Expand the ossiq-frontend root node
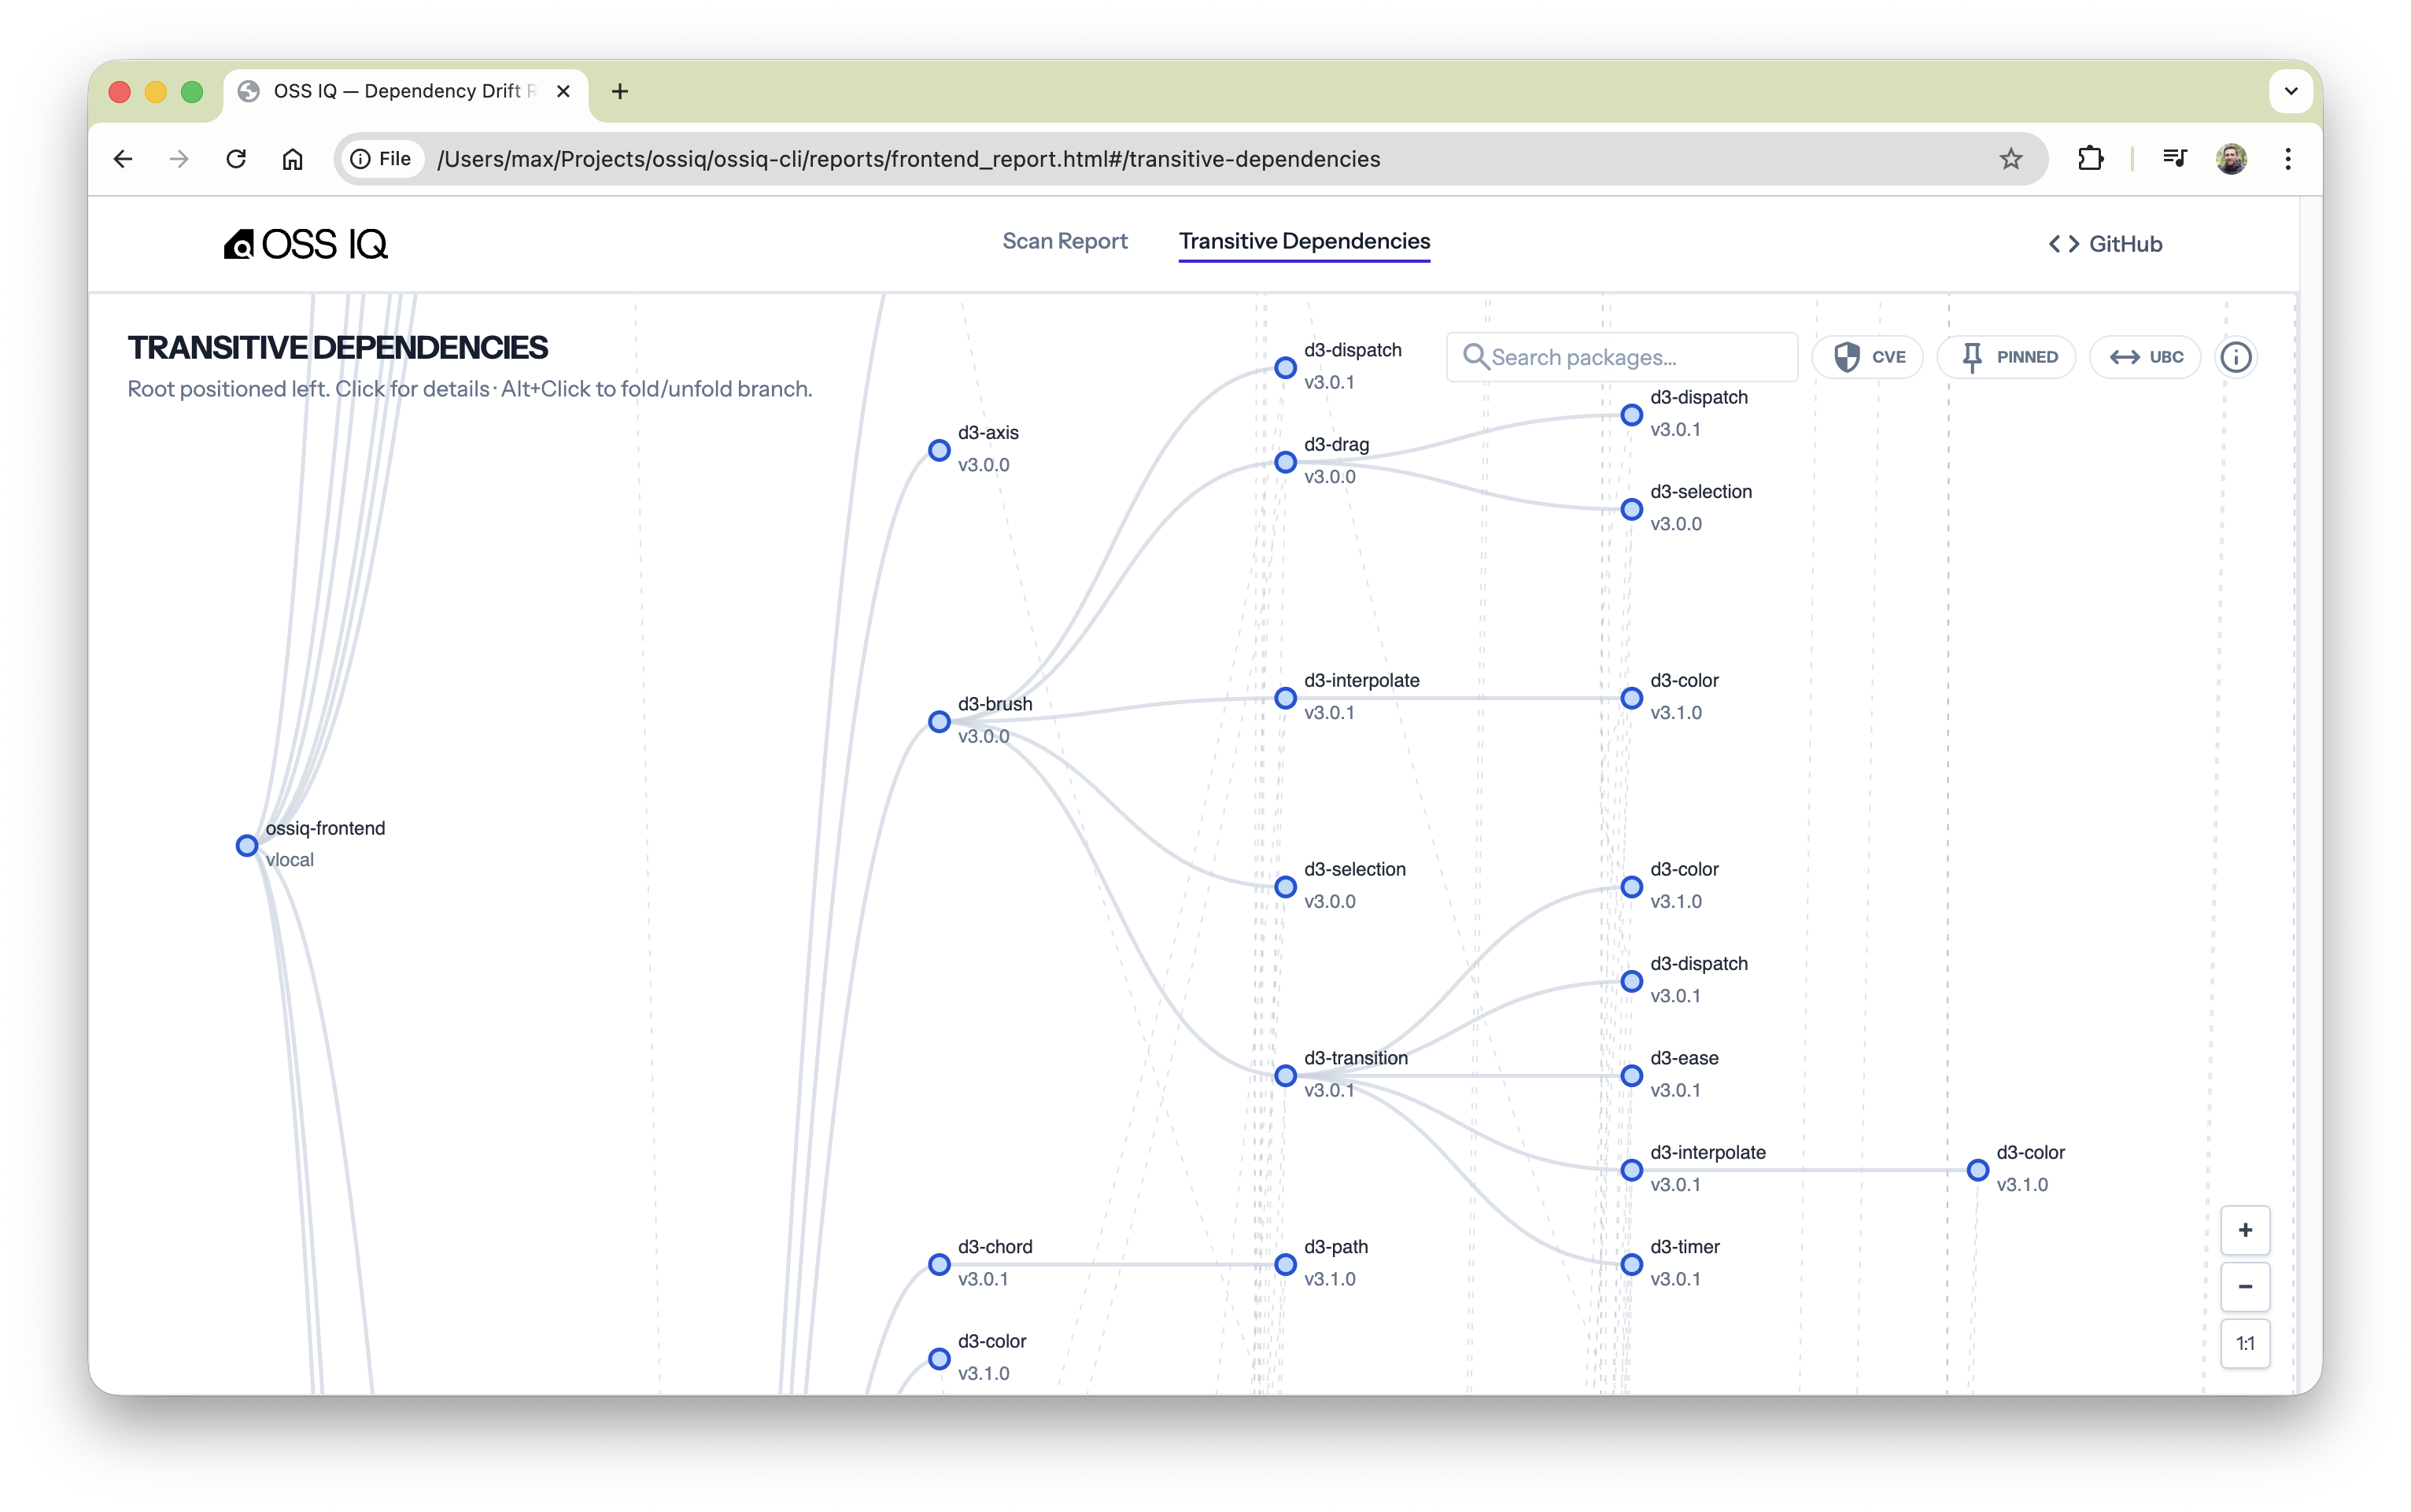This screenshot has width=2411, height=1512. tap(247, 845)
